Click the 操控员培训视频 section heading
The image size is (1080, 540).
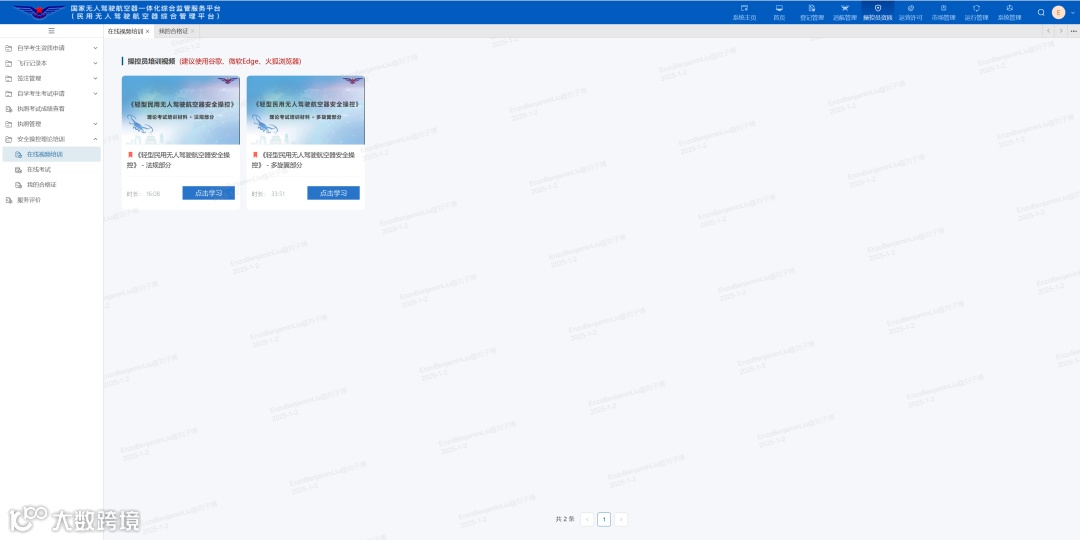pos(151,61)
